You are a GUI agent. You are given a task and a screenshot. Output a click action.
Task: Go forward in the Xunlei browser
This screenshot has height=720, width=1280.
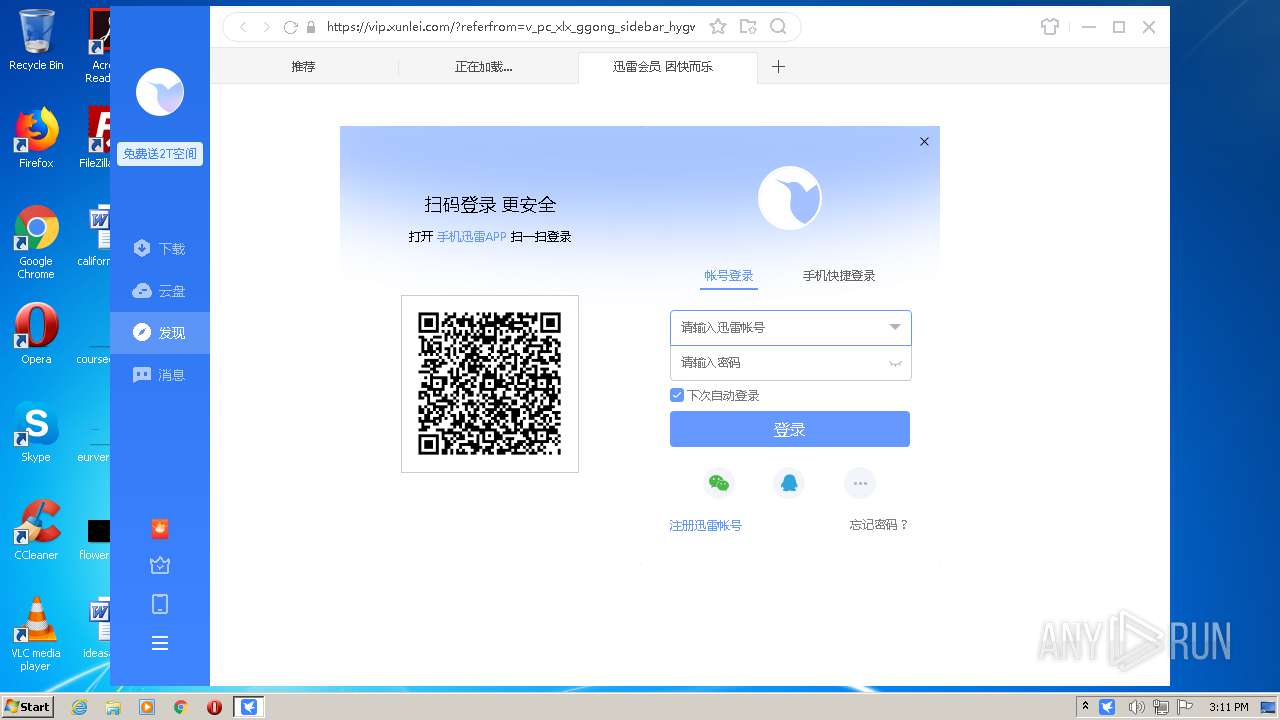[x=266, y=27]
